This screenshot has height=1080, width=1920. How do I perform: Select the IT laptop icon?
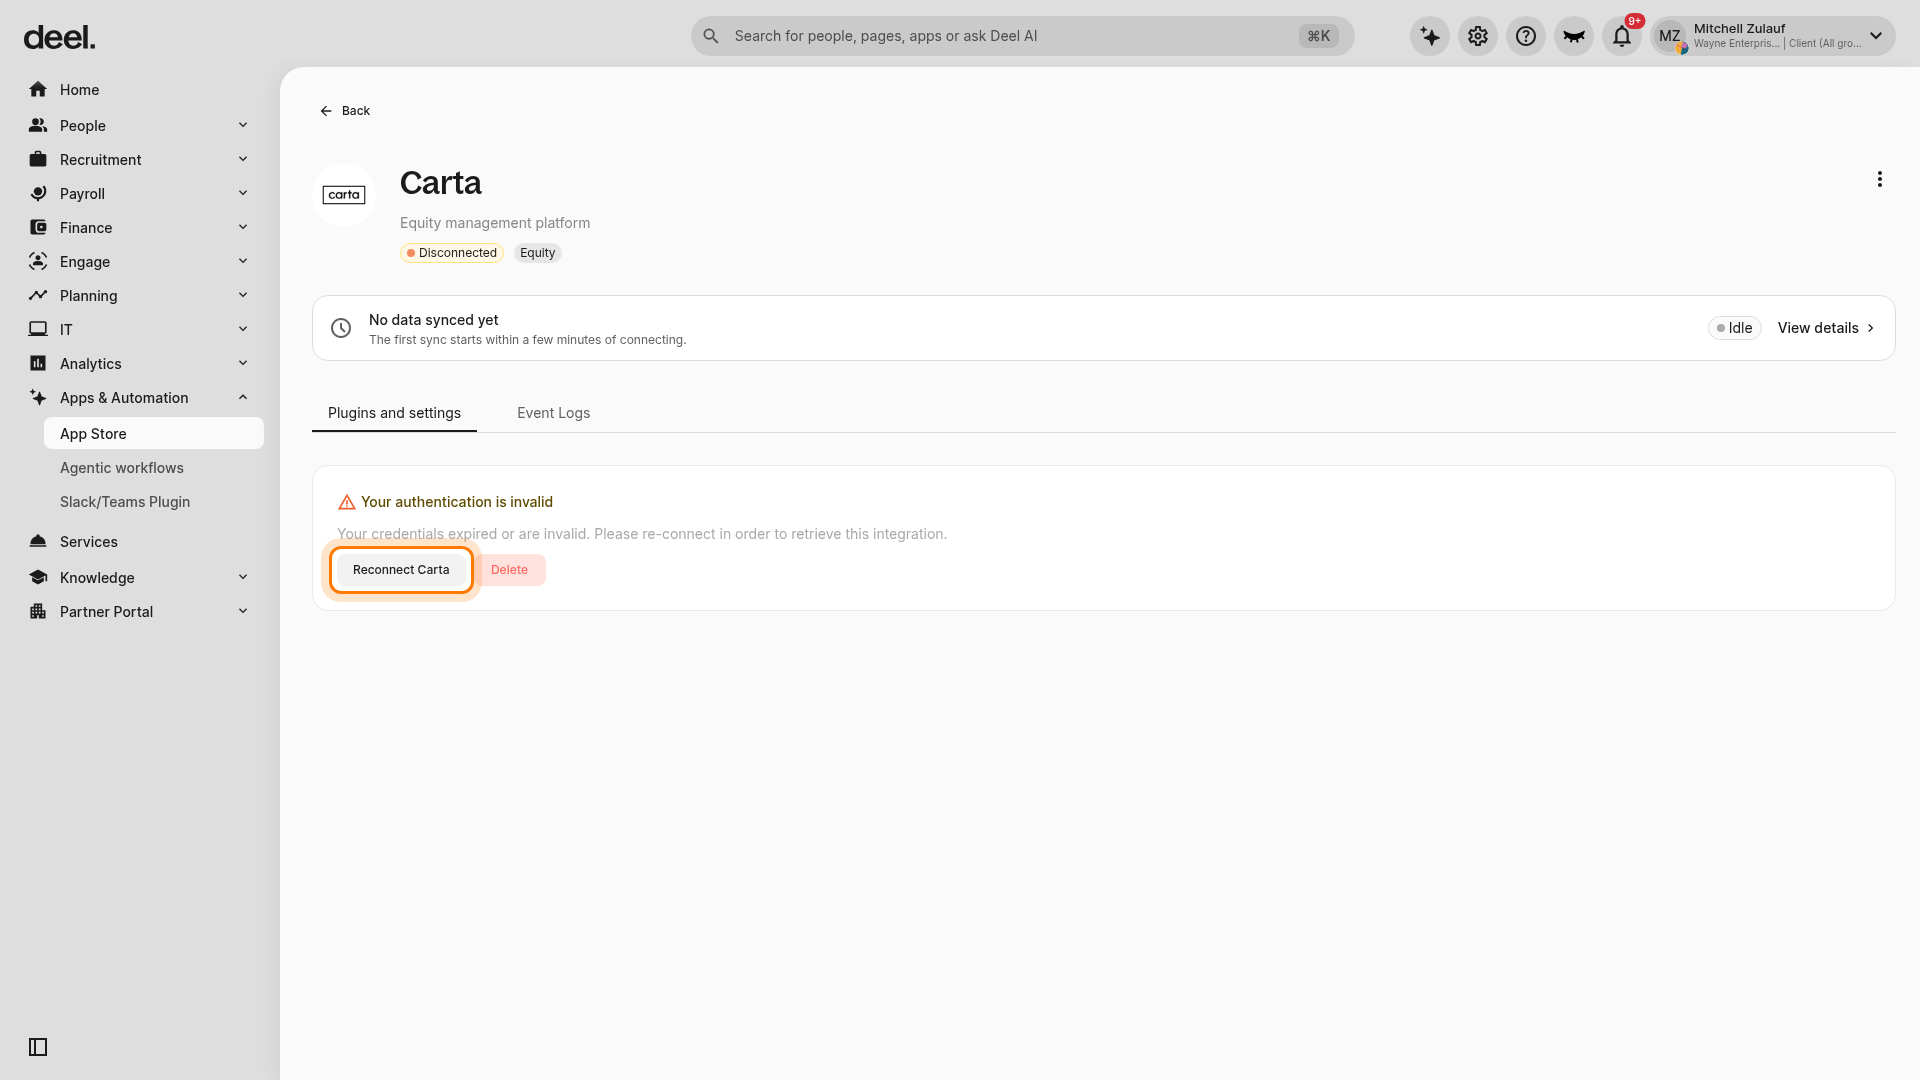pyautogui.click(x=38, y=330)
